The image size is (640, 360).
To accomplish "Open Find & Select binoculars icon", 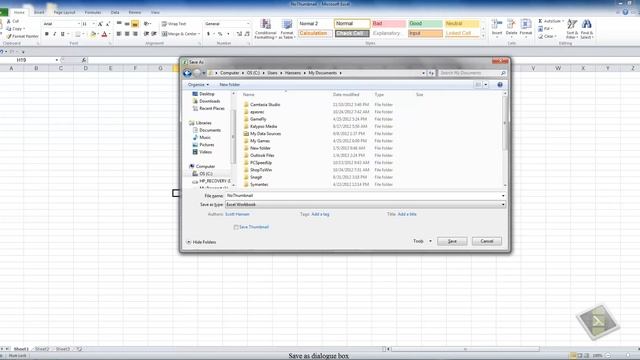I will 587,29.
